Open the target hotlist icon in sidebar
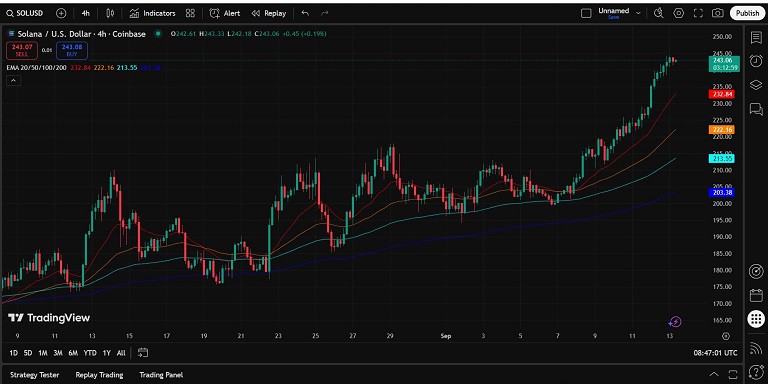768x384 pixels. coord(756,271)
